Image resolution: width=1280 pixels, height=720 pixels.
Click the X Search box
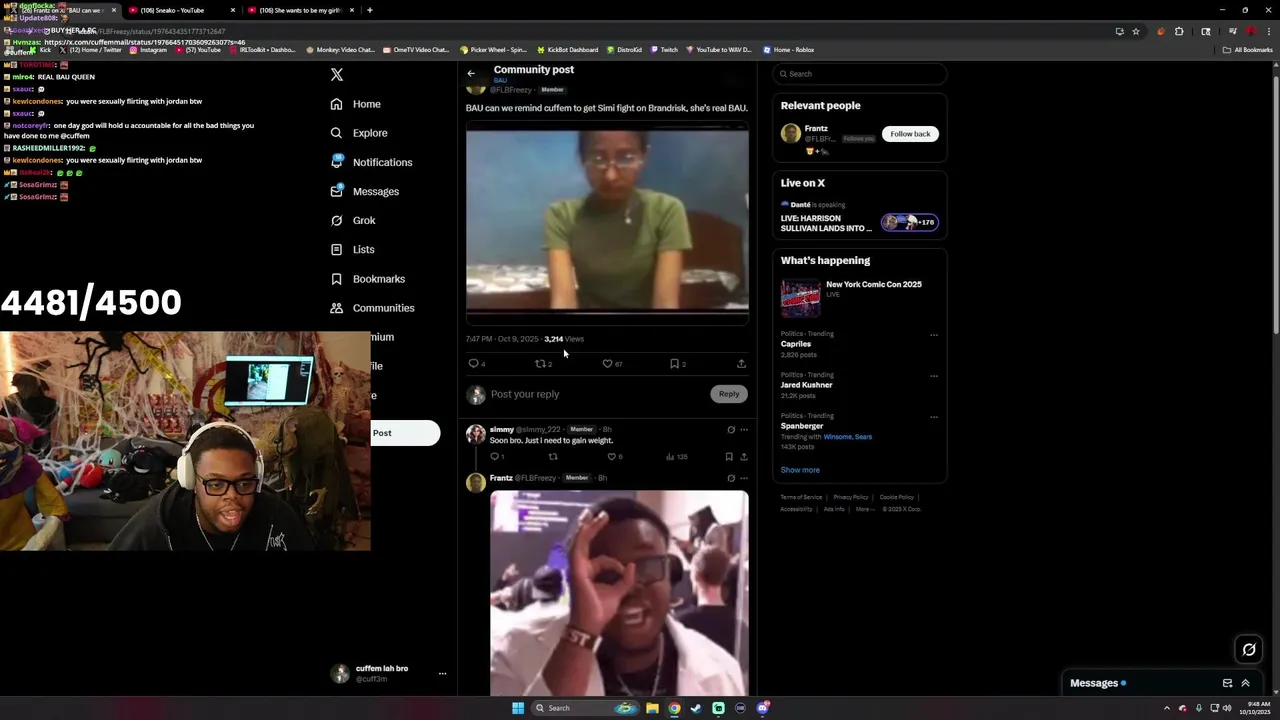click(x=860, y=74)
